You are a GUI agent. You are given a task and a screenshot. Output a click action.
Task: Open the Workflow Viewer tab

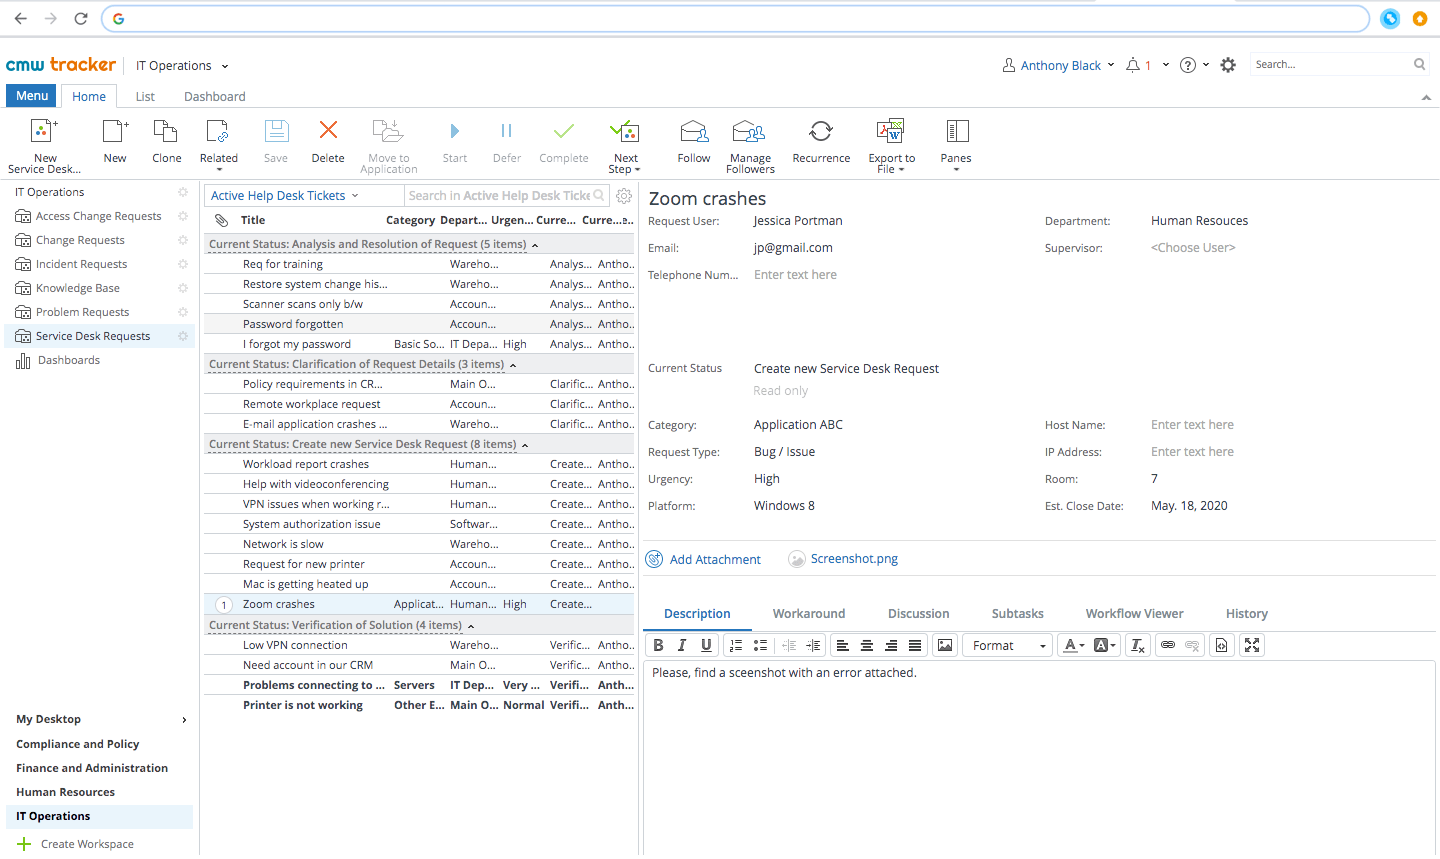(1134, 614)
